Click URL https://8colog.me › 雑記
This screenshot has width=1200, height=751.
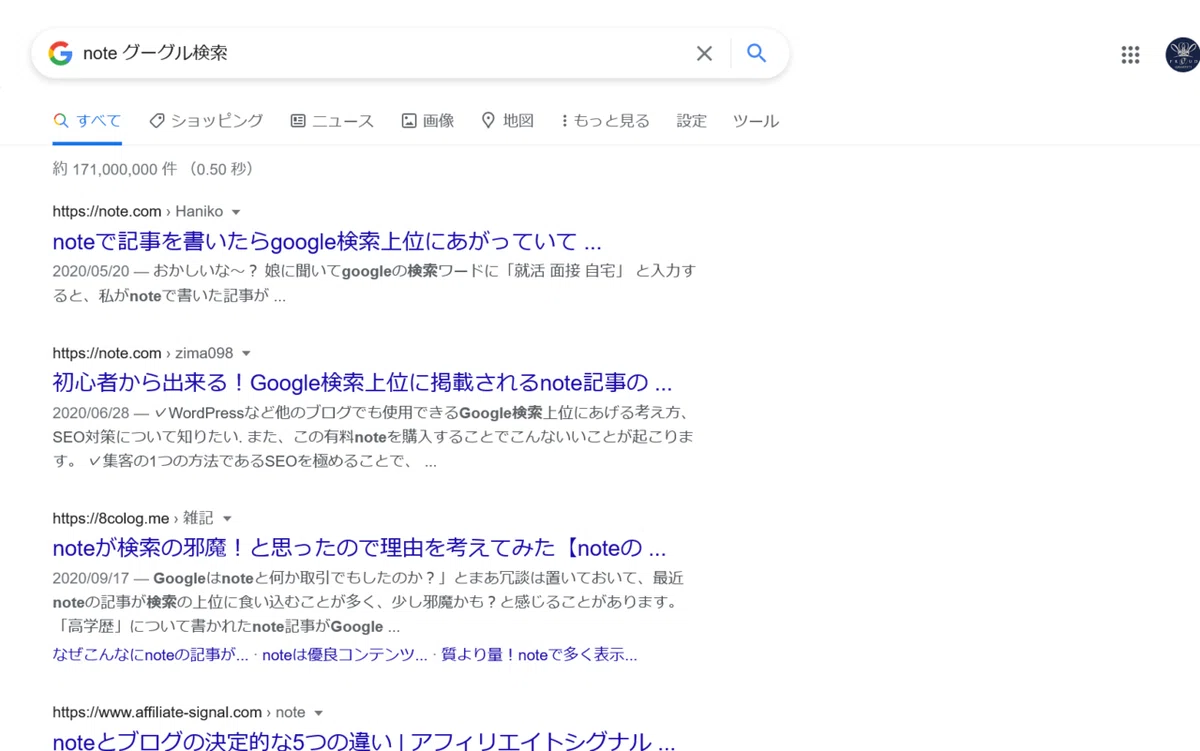(133, 519)
